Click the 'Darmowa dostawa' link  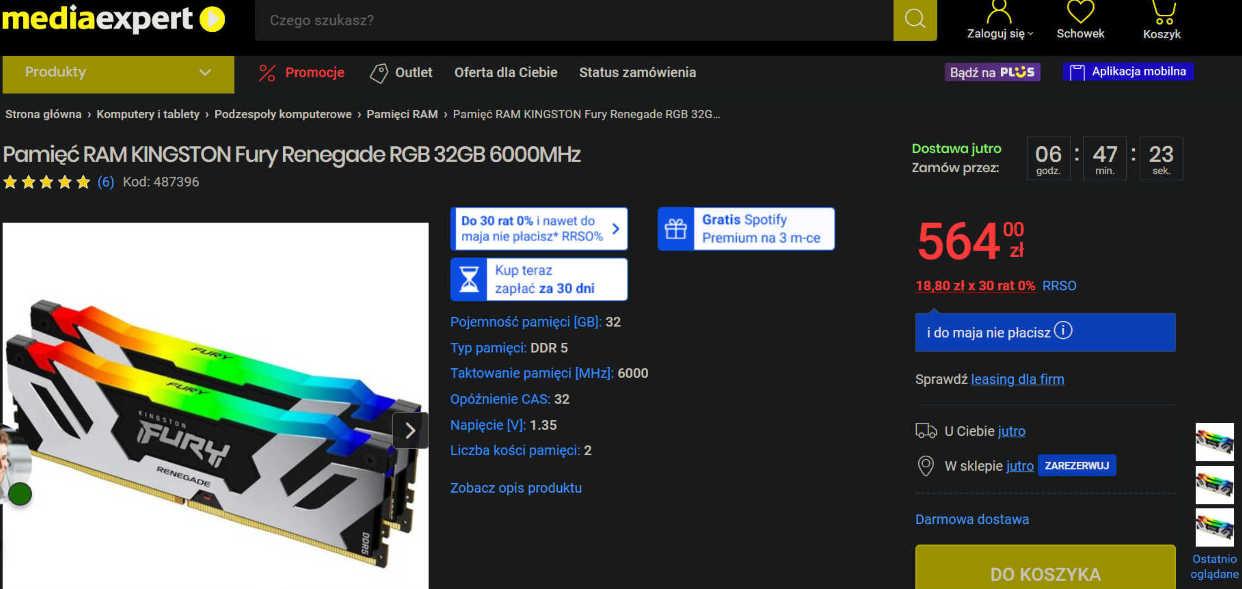pos(972,519)
